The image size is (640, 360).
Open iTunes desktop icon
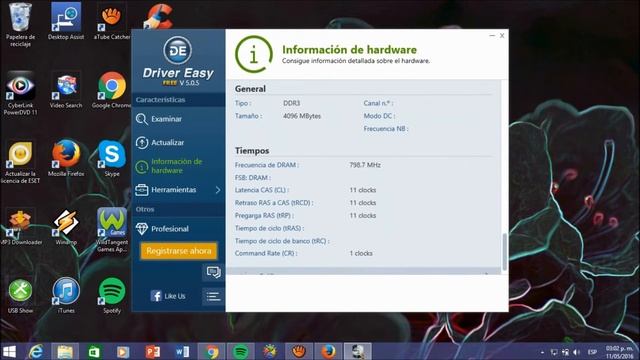point(66,296)
